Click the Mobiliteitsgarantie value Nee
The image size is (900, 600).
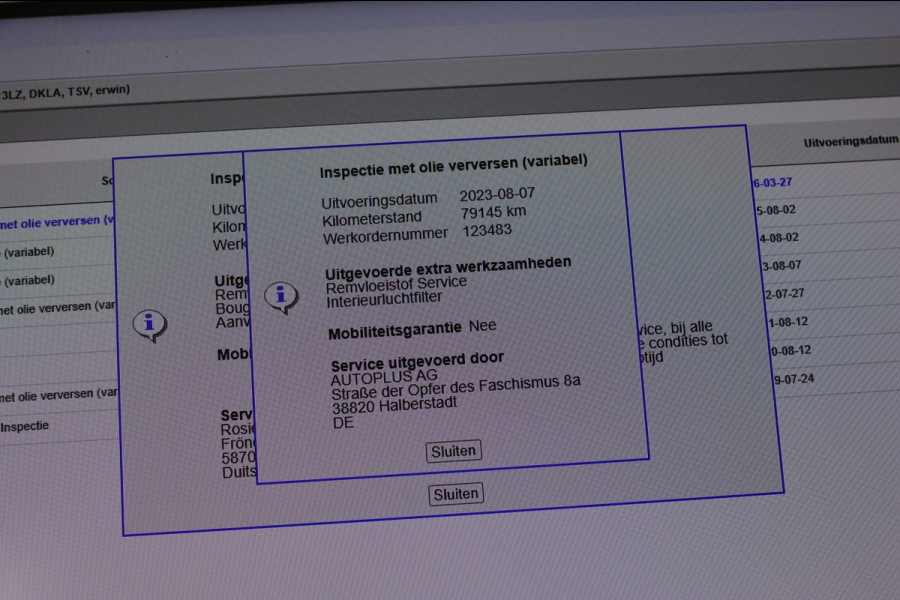482,327
